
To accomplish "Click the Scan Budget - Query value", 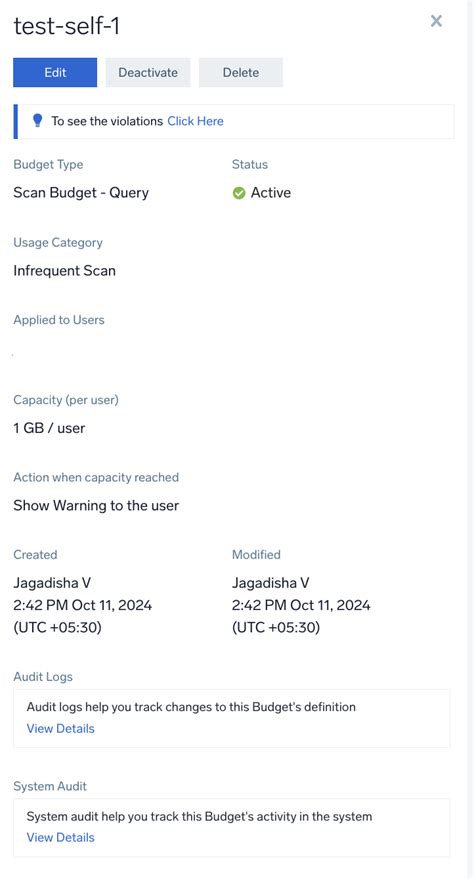I will tap(81, 193).
